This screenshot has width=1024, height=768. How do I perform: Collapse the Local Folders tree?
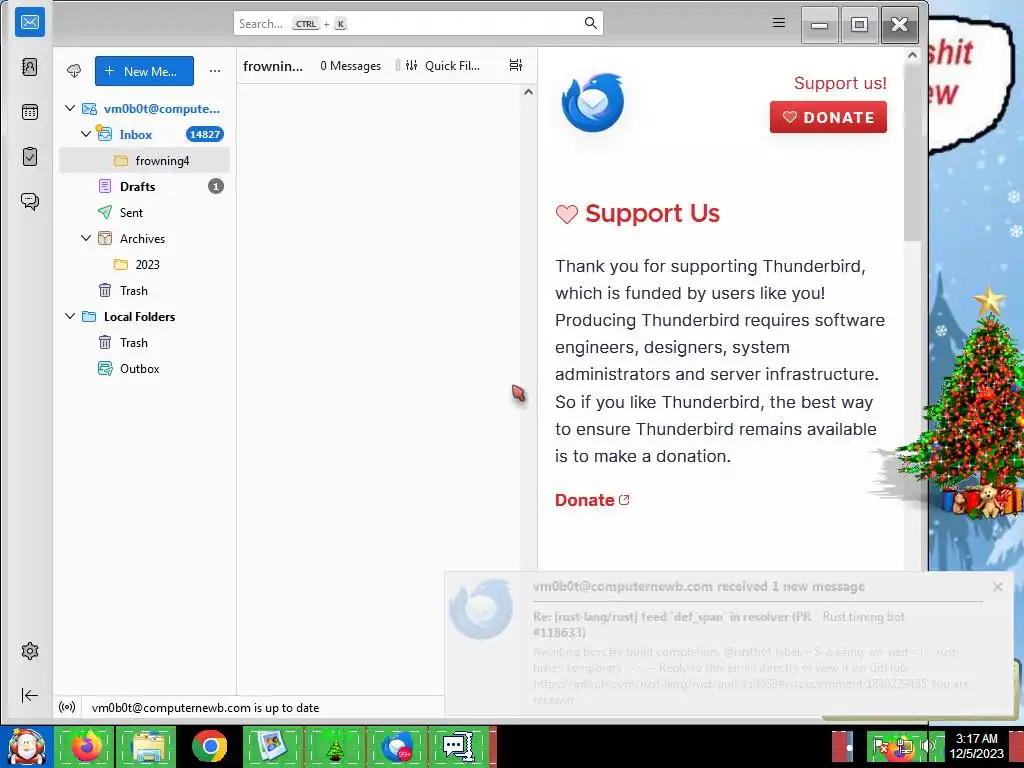(70, 316)
